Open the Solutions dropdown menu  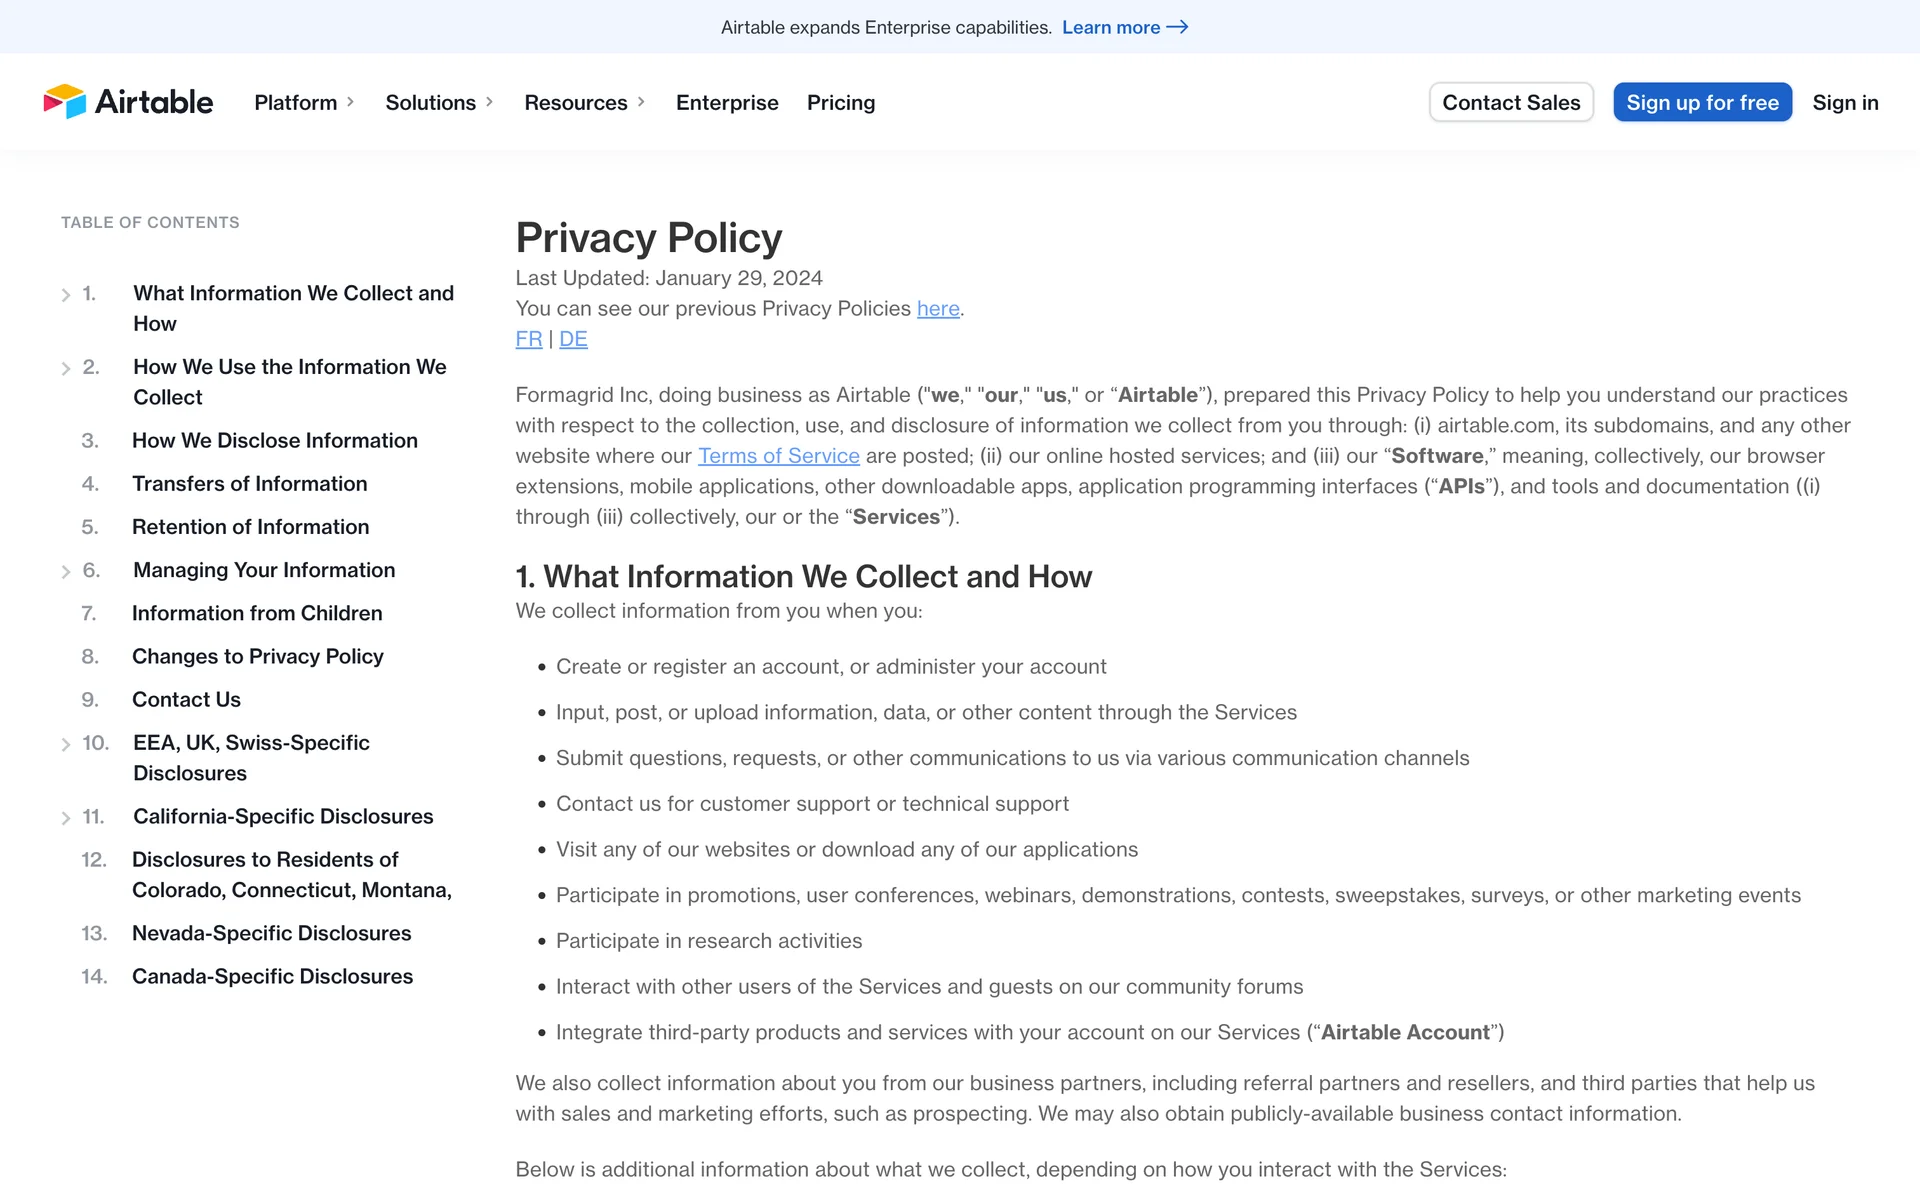(439, 102)
